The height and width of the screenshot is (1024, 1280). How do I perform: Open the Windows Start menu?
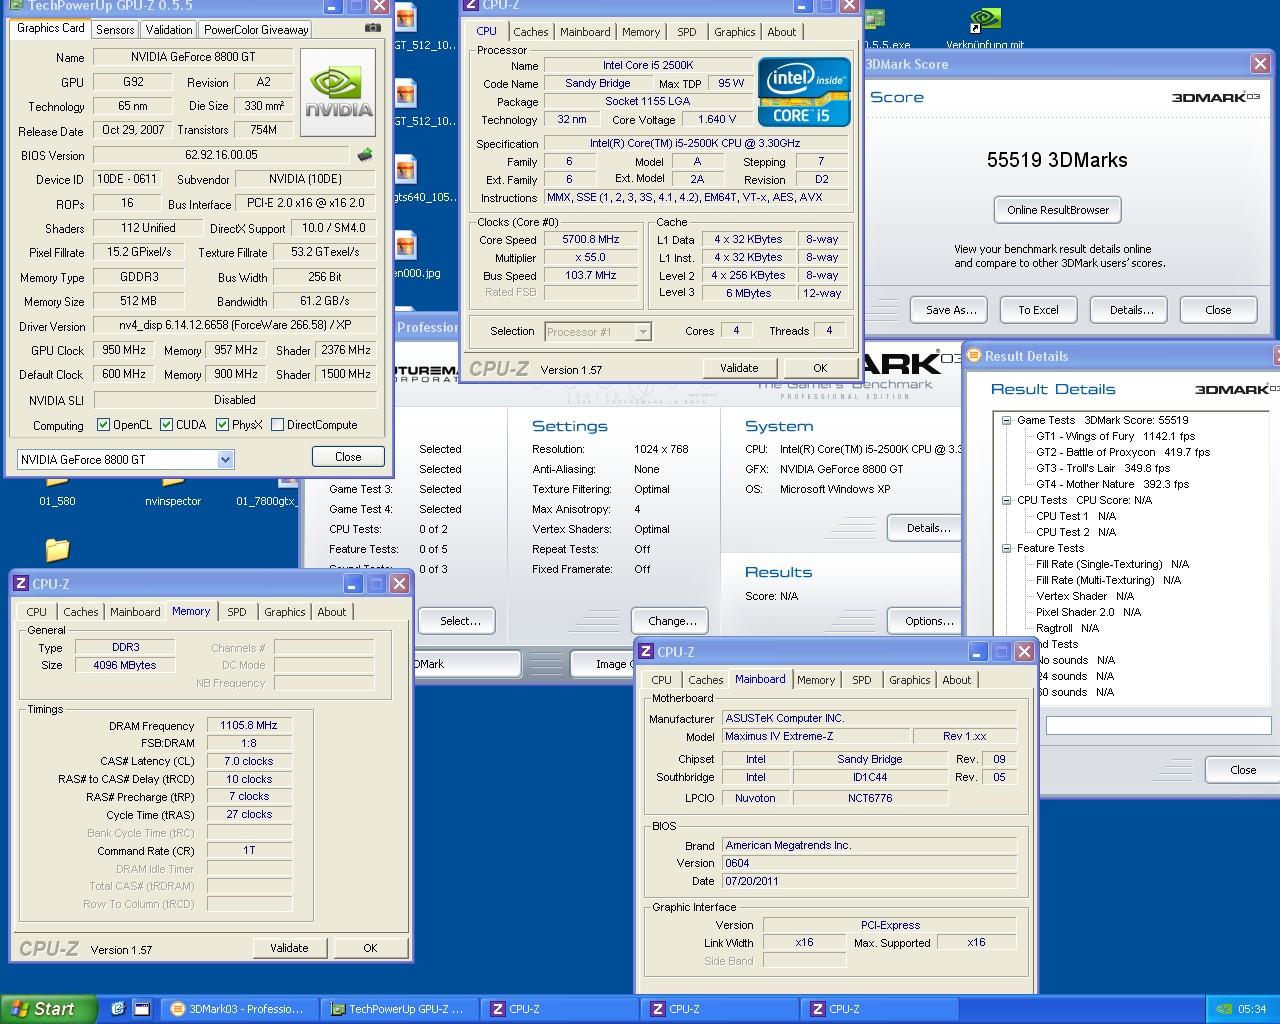pyautogui.click(x=48, y=1009)
